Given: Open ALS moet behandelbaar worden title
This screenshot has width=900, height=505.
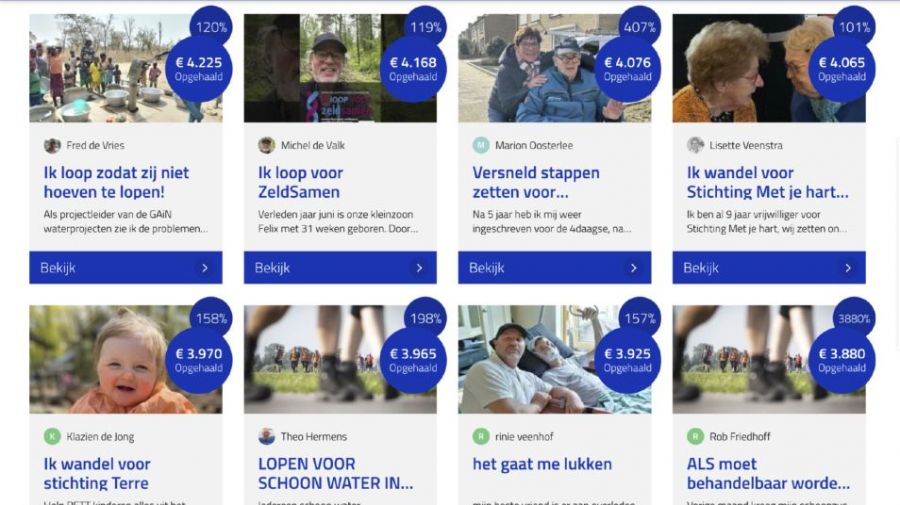Looking at the screenshot, I should click(x=768, y=473).
